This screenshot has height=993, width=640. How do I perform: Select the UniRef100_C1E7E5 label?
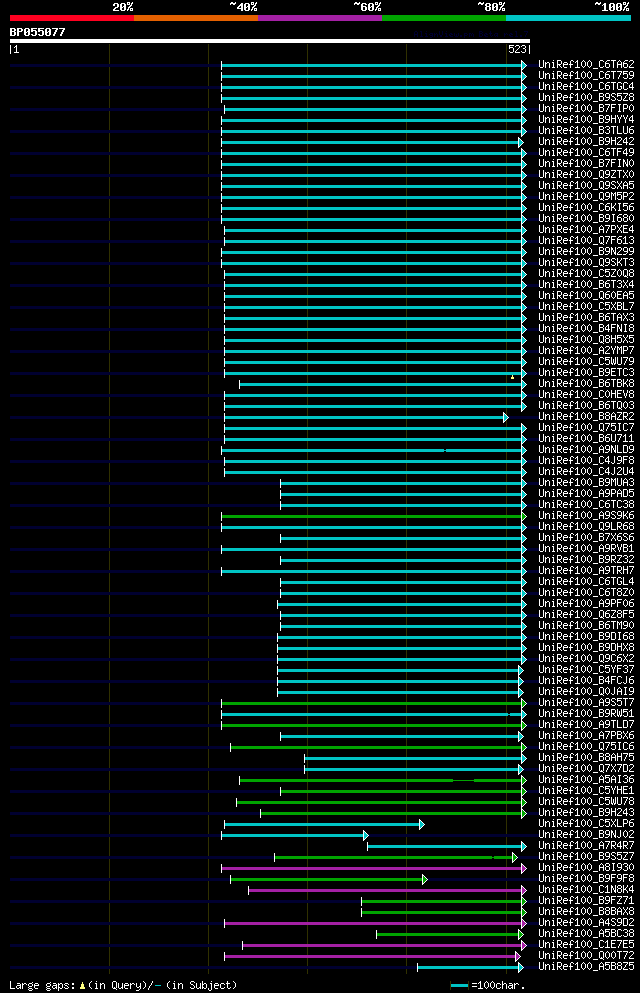pyautogui.click(x=586, y=946)
